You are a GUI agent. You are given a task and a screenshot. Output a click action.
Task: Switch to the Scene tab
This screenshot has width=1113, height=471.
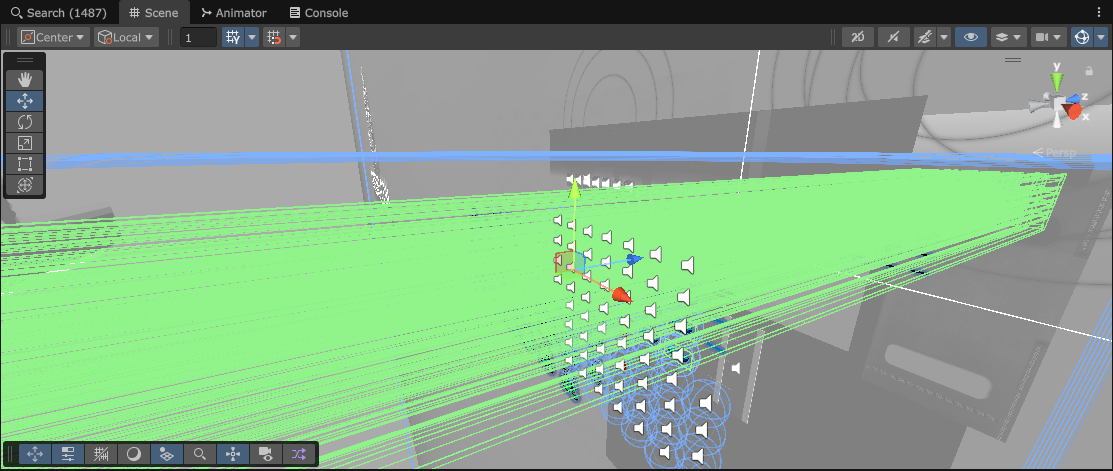[x=154, y=13]
